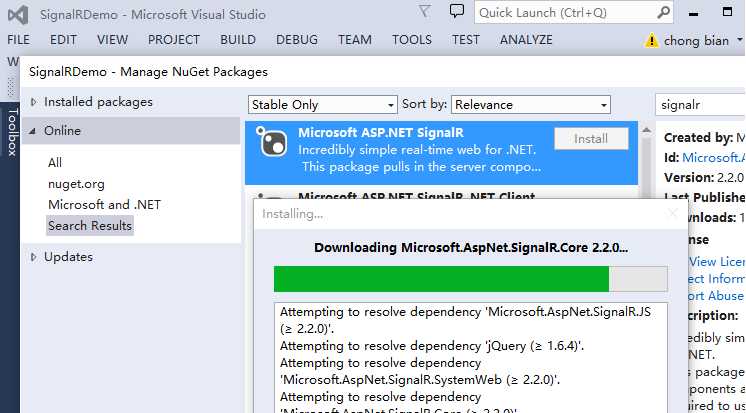Open the notifications flag filter icon
746x413 pixels.
coord(424,11)
